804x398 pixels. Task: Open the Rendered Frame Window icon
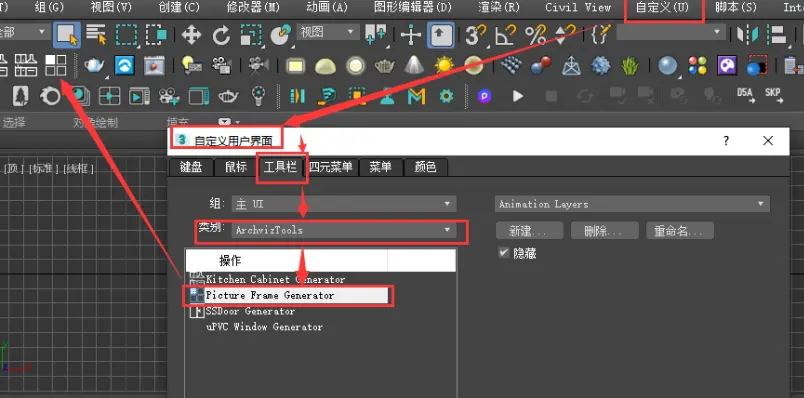tap(154, 65)
